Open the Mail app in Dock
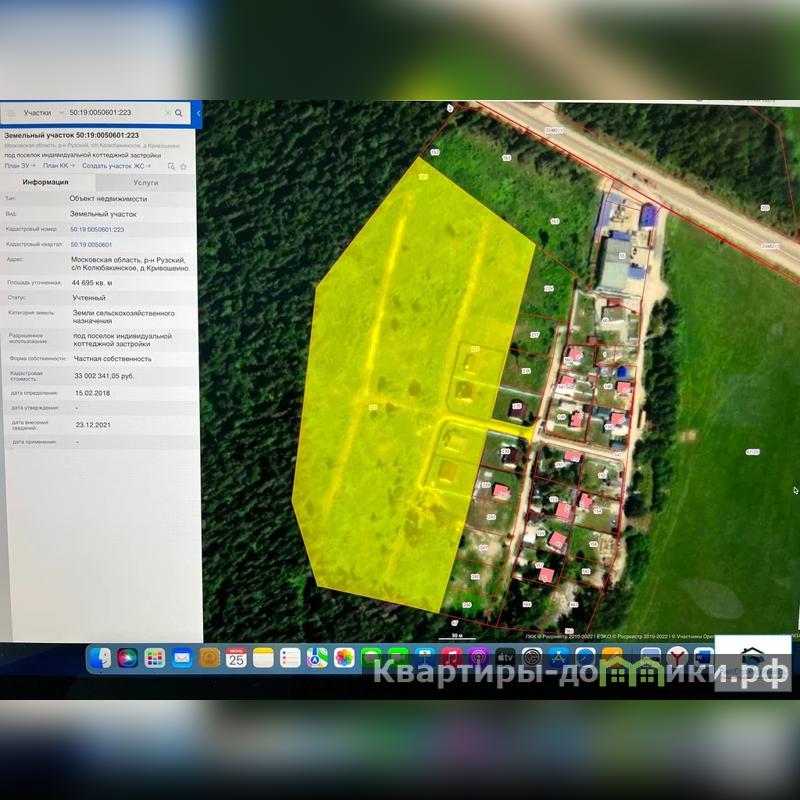The image size is (800, 800). coord(181,657)
